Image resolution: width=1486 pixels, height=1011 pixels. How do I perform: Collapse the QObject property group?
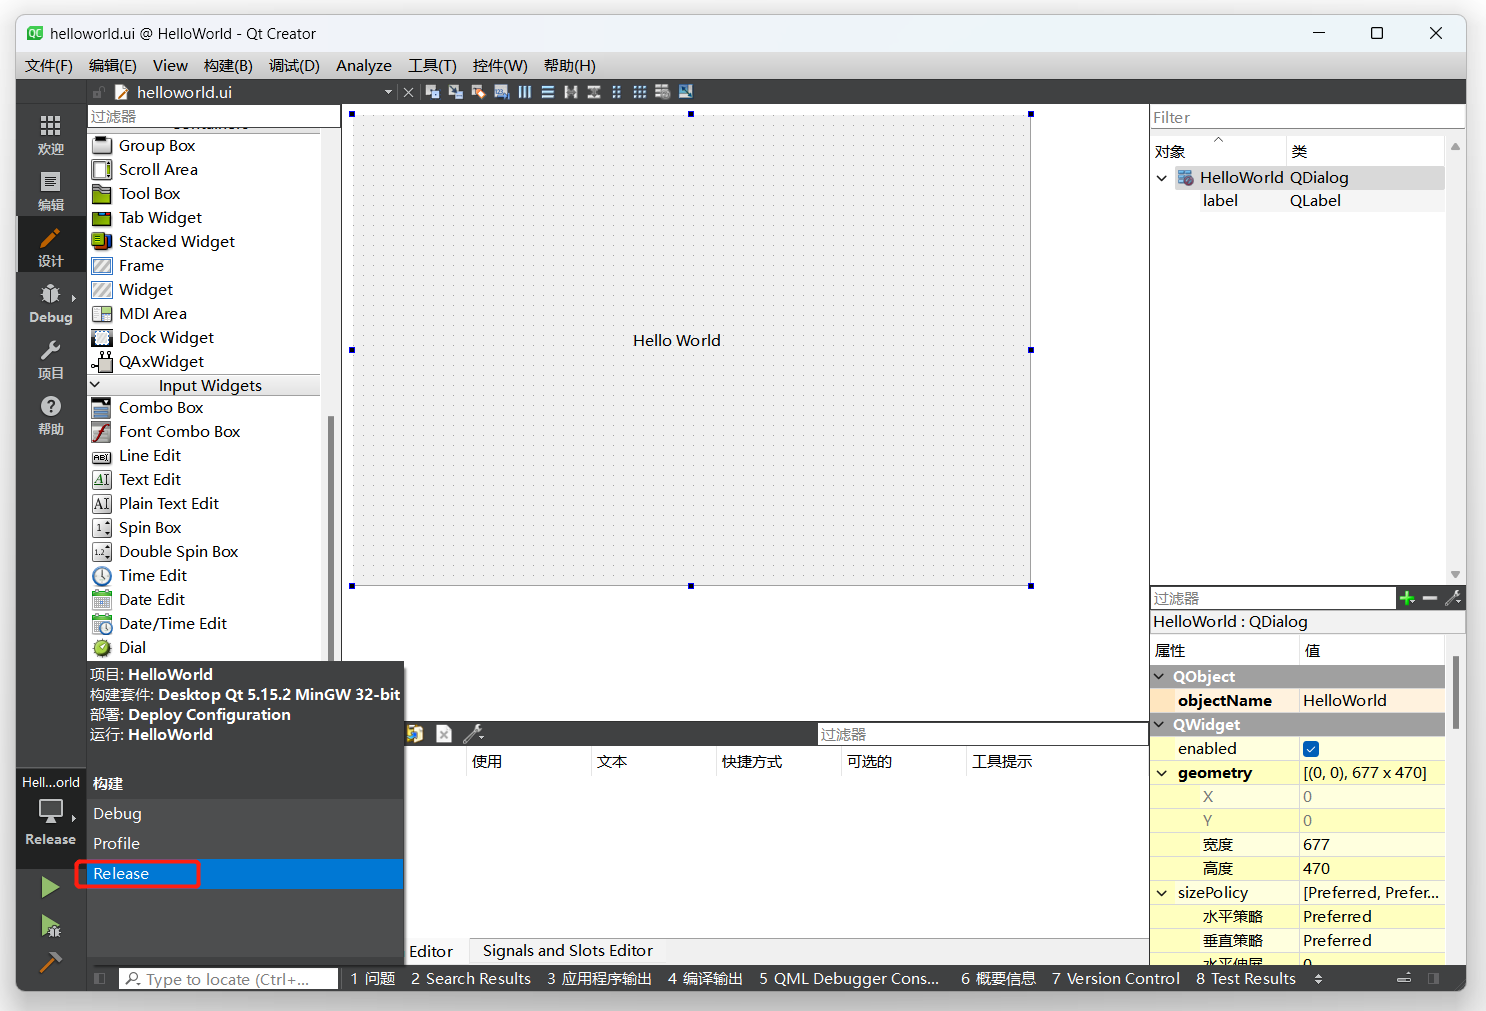[x=1160, y=677]
